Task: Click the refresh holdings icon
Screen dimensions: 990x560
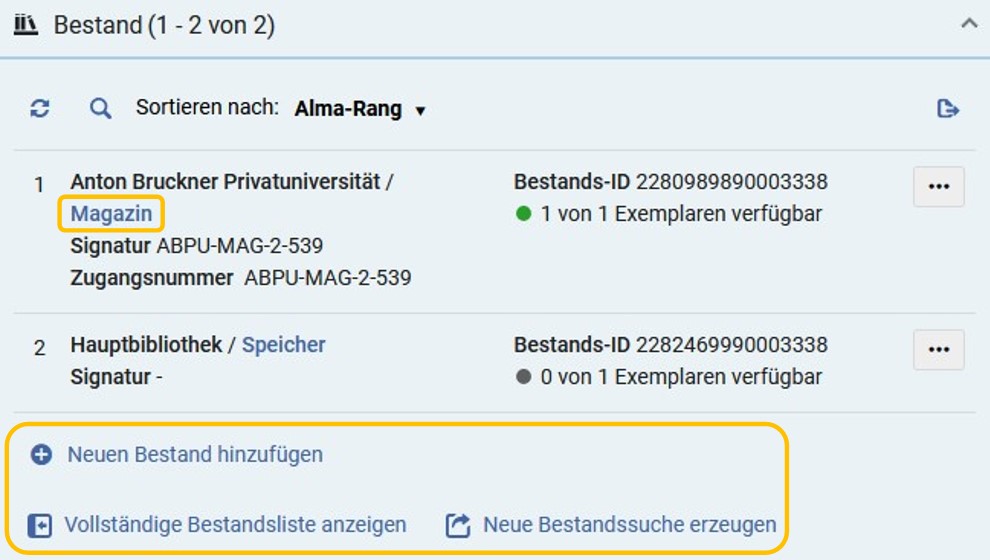Action: point(40,109)
